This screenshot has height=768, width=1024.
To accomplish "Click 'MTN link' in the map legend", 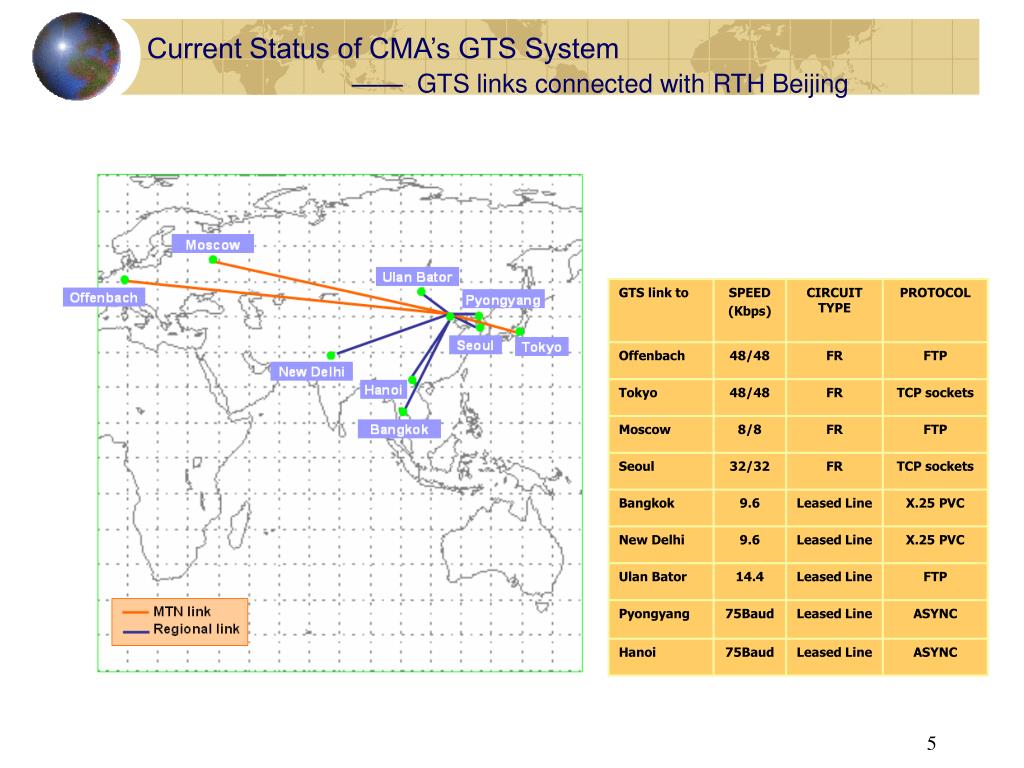I will click(182, 612).
